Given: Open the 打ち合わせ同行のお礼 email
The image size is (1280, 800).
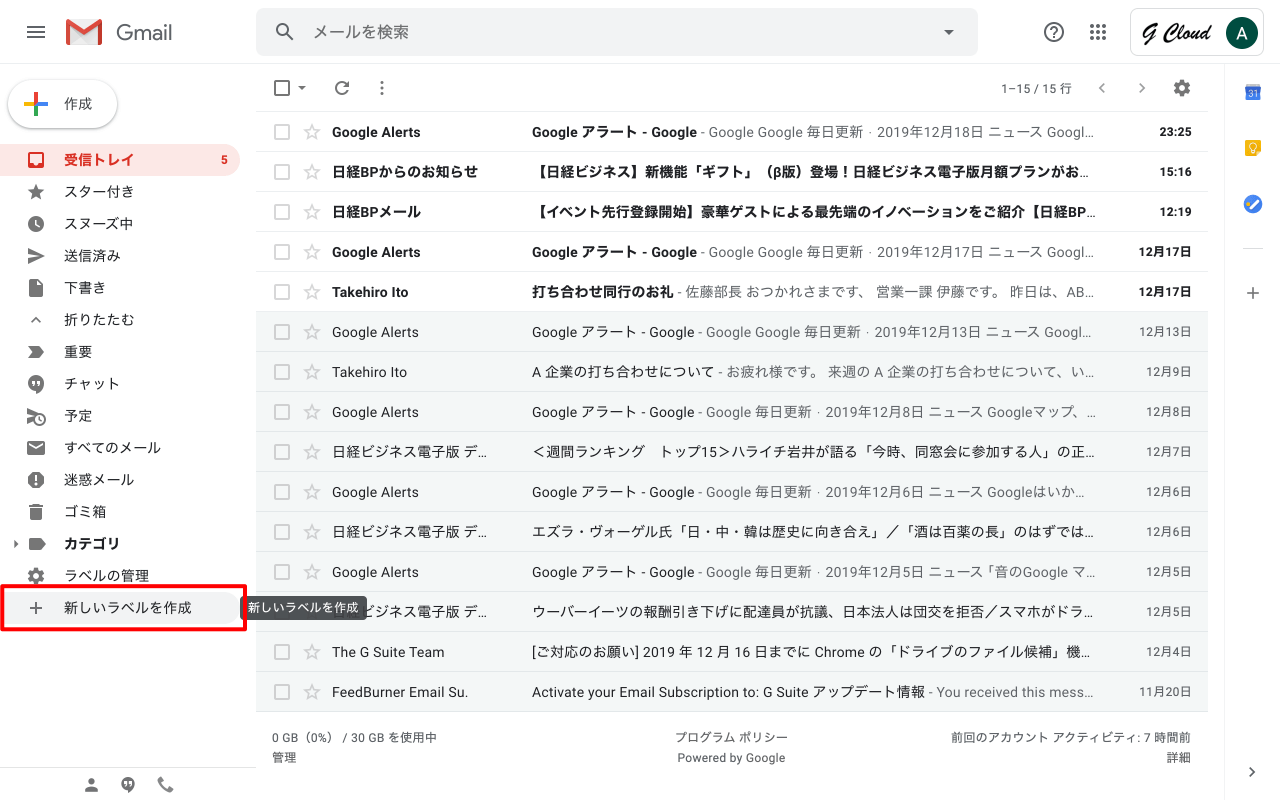Looking at the screenshot, I should pos(732,292).
